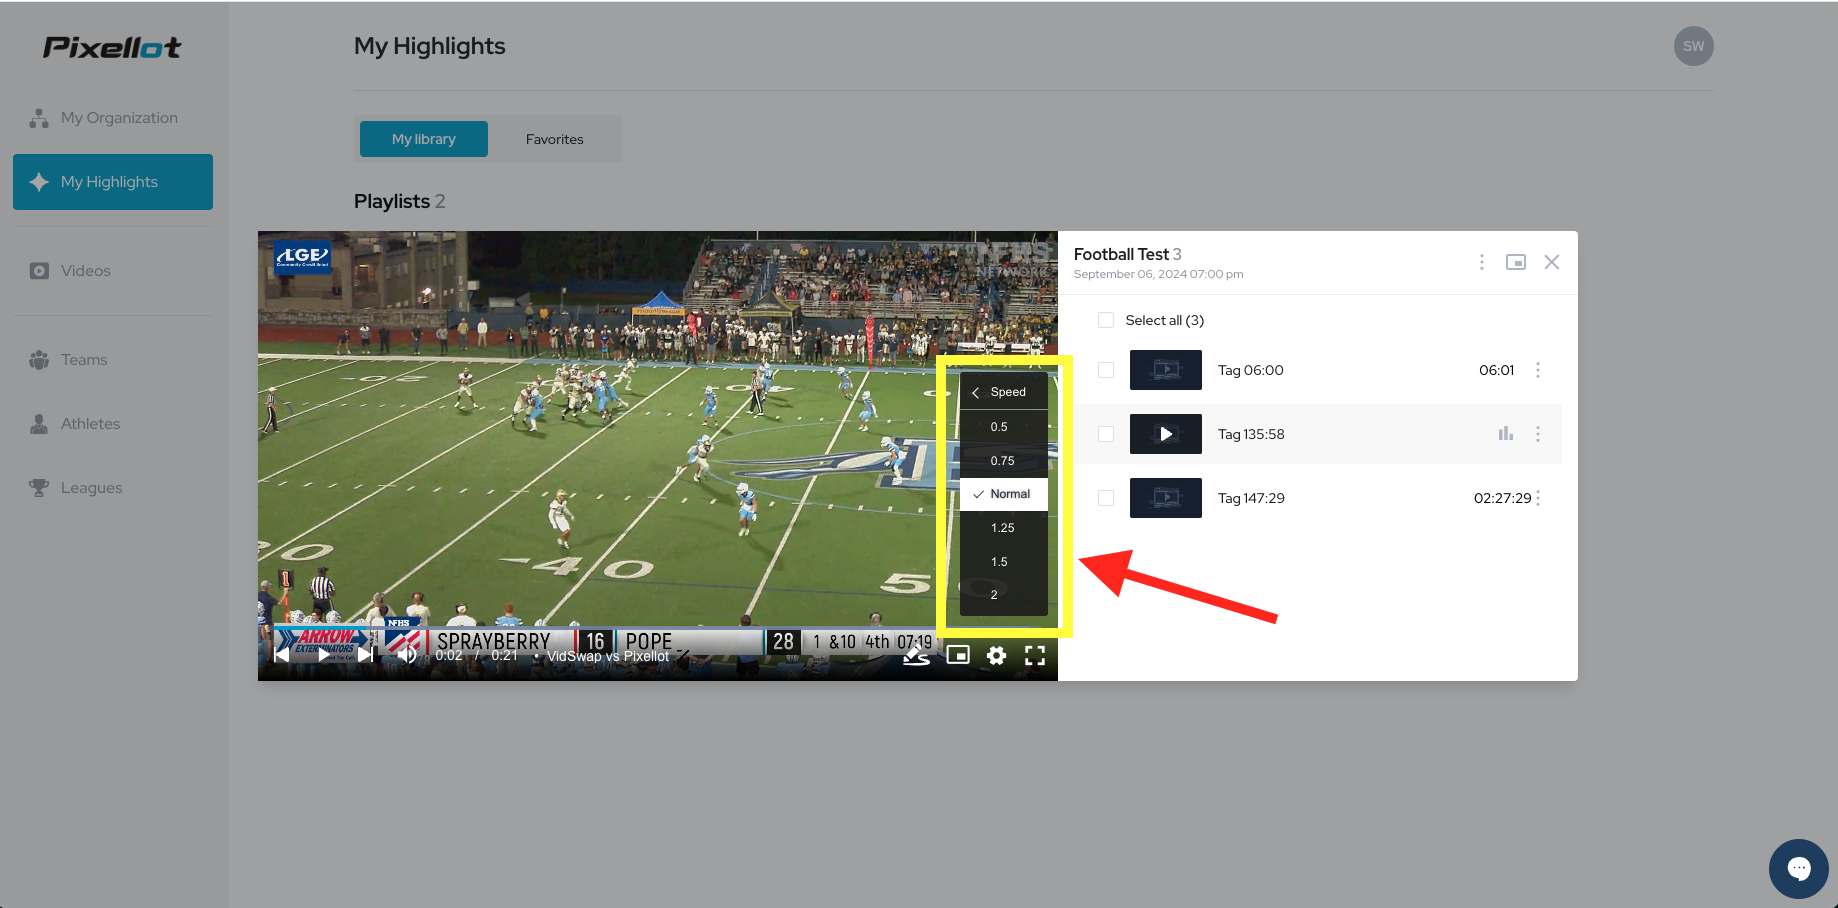Switch to My library tab

pyautogui.click(x=424, y=139)
